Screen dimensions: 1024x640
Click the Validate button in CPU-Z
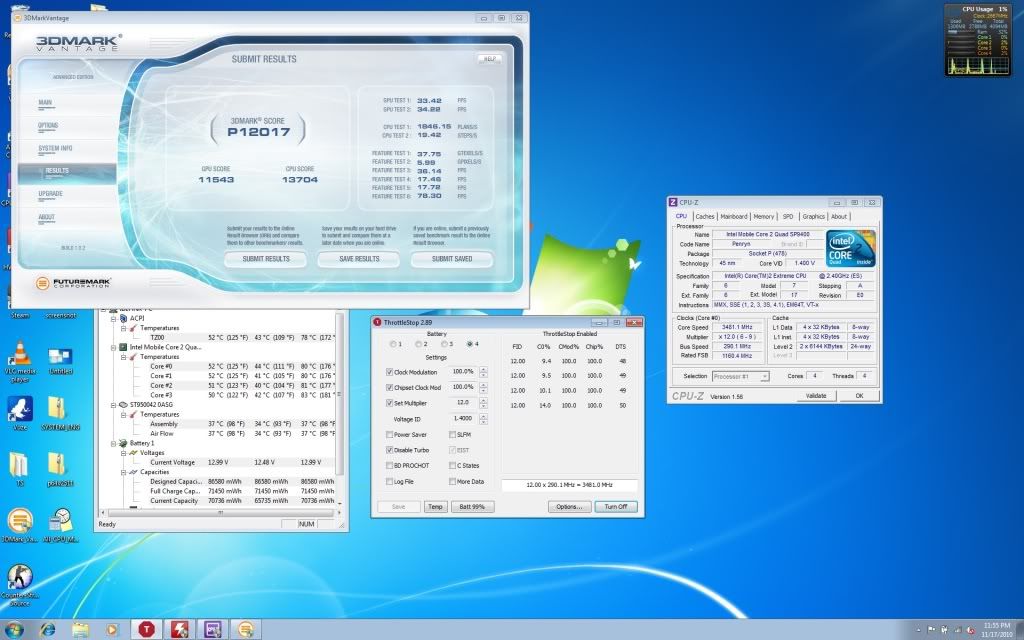click(816, 396)
